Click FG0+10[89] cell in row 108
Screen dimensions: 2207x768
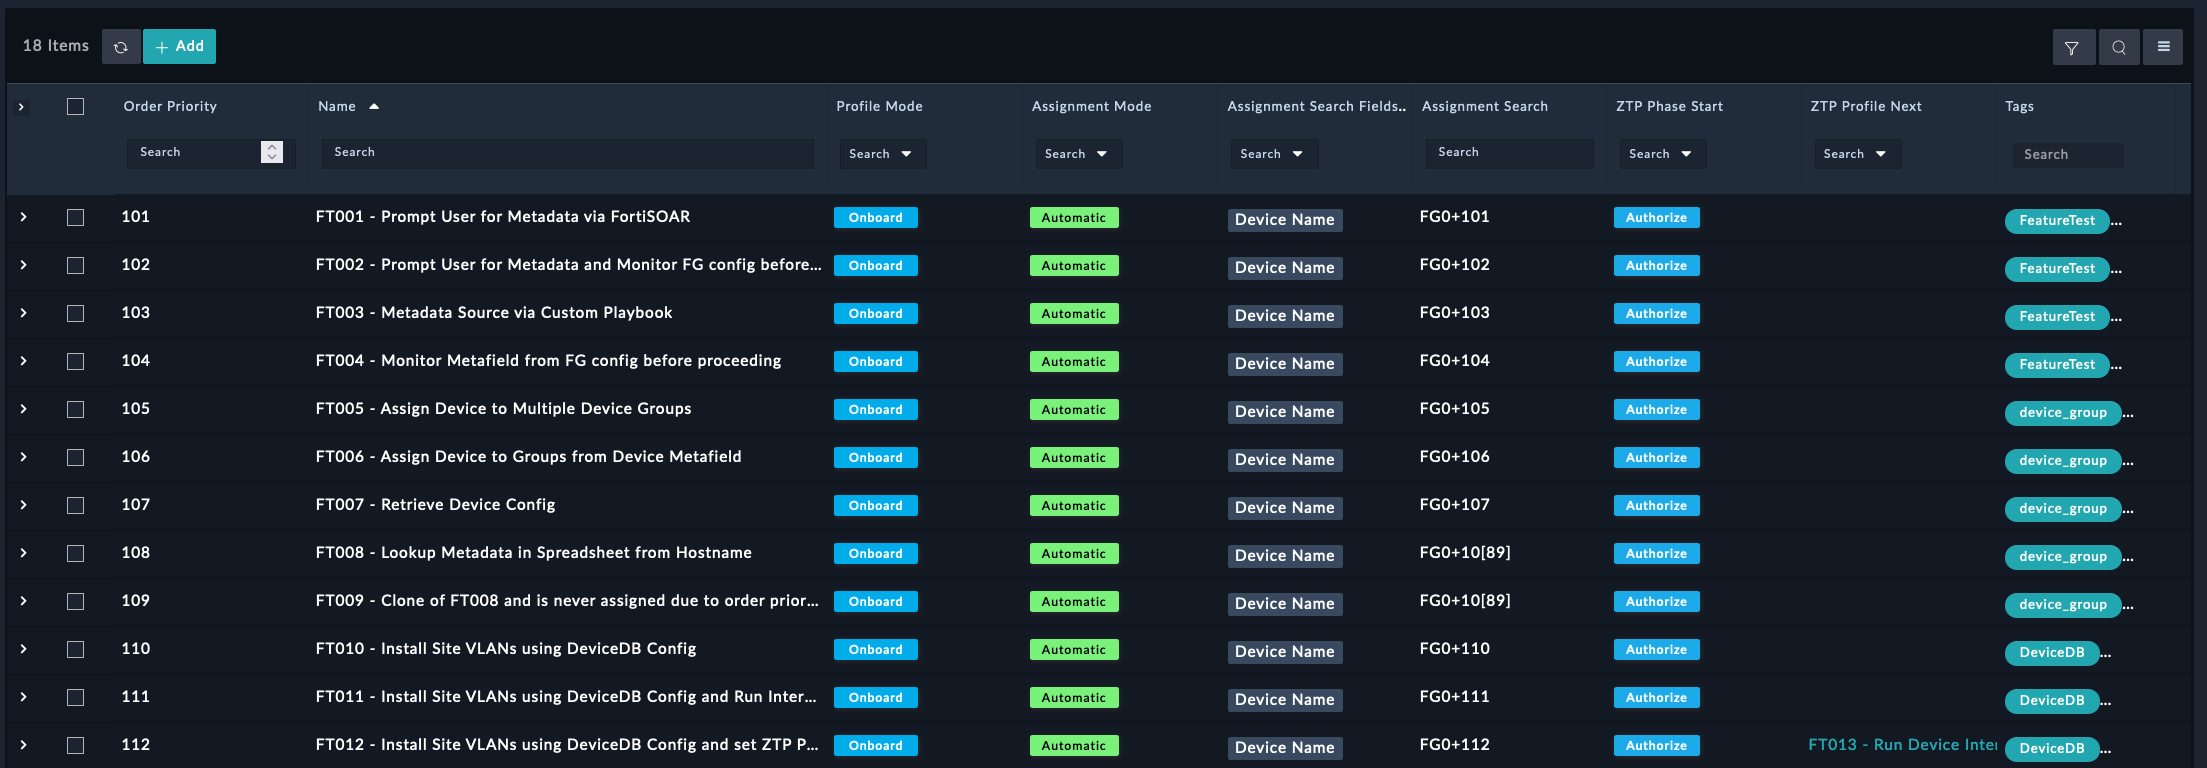click(1465, 553)
